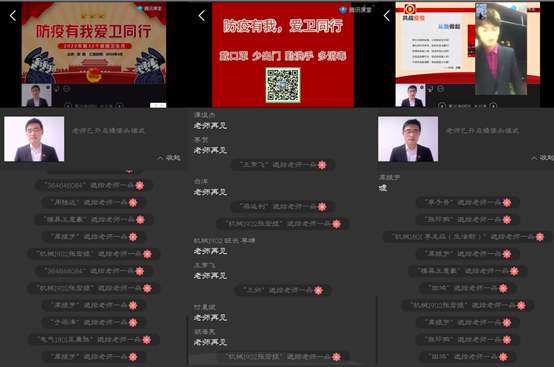This screenshot has height=367, width=554.
Task: Tap the small teacher thumbnail under right slide
Action: (410, 95)
